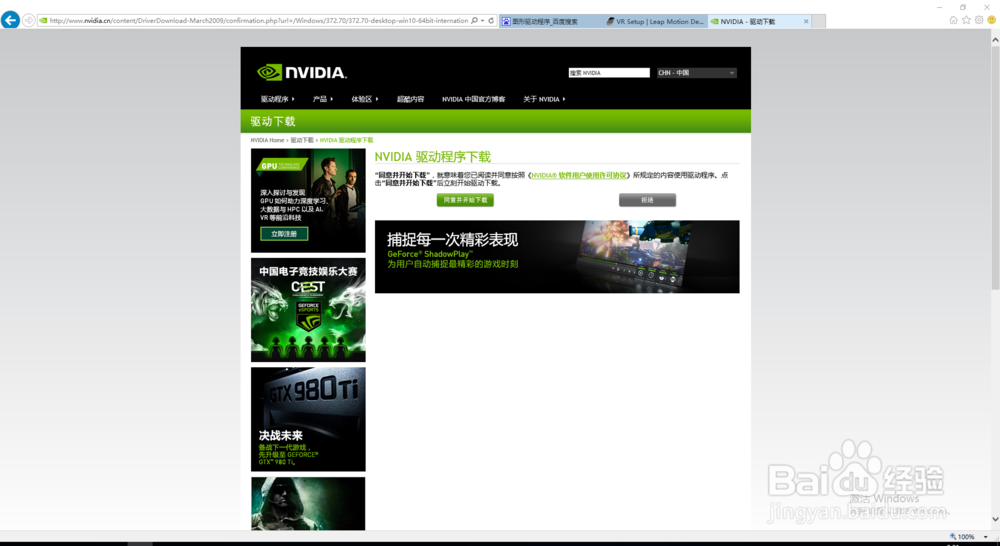Open the GTX 980 Ti 决战未来 banner

[x=308, y=419]
